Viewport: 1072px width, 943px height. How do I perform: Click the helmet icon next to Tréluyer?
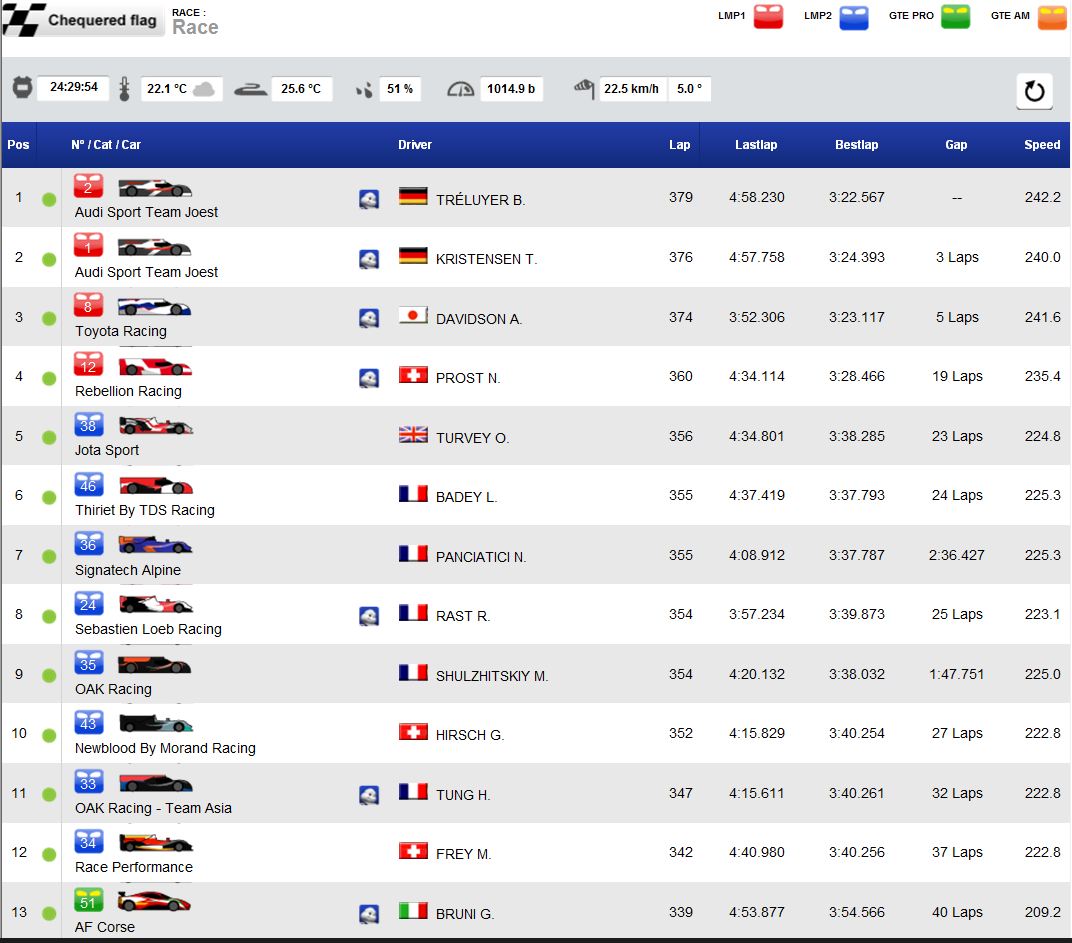point(369,199)
